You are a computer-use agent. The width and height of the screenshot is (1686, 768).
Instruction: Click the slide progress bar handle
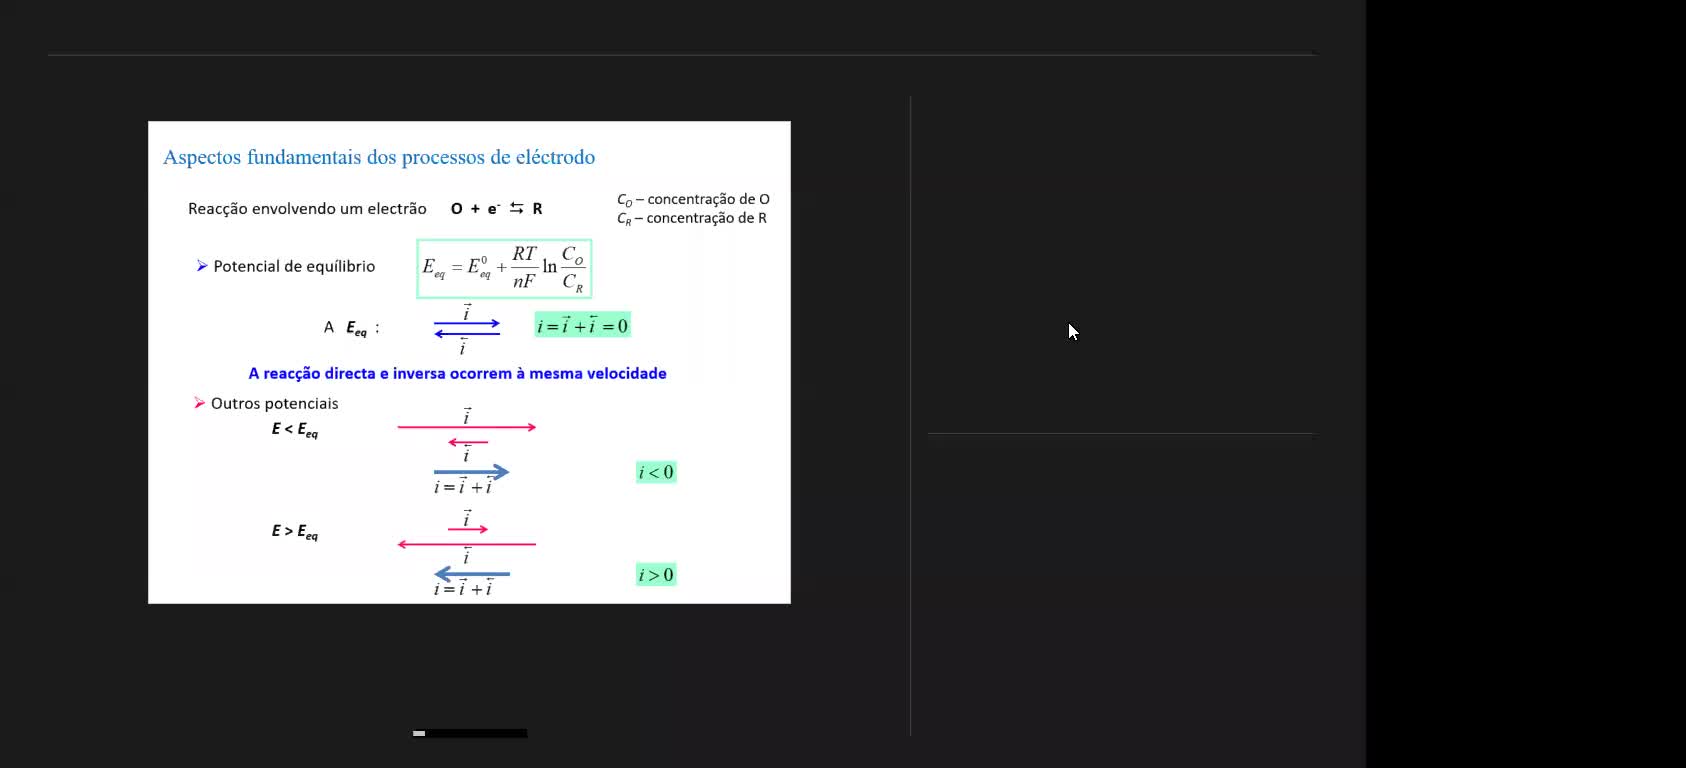click(419, 733)
